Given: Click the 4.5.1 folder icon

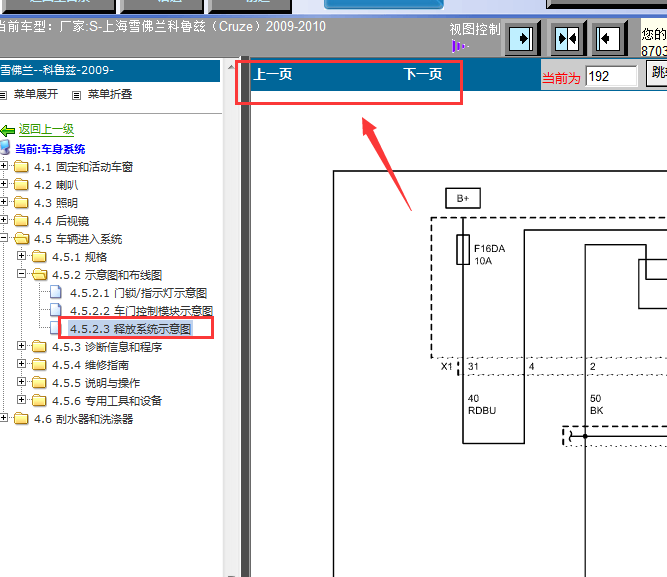Looking at the screenshot, I should coord(39,256).
